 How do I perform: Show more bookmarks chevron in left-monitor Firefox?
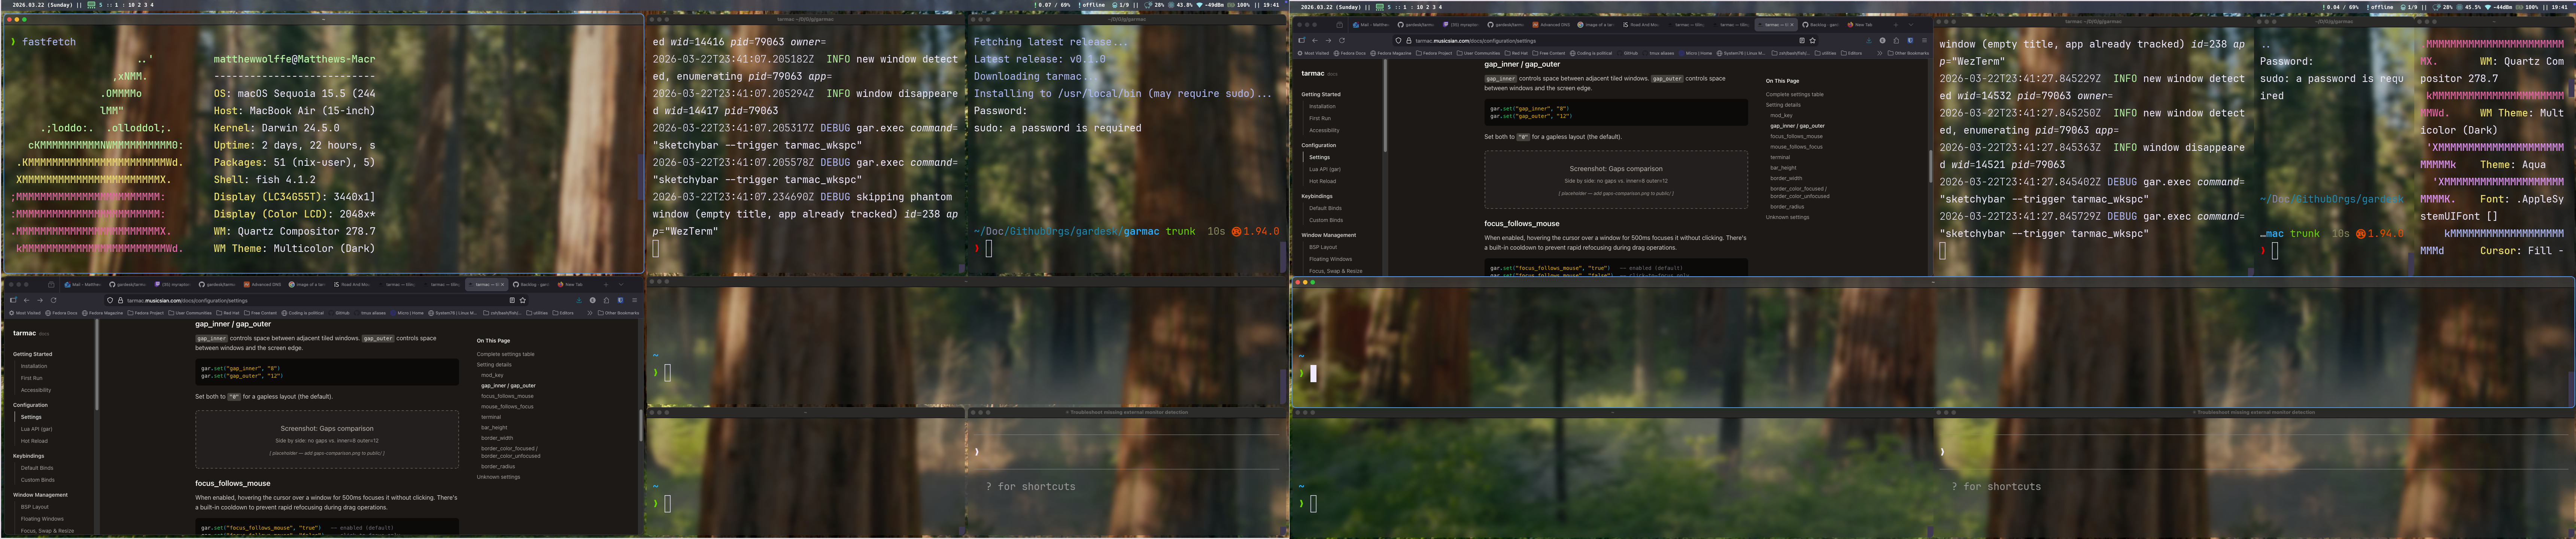[x=590, y=313]
